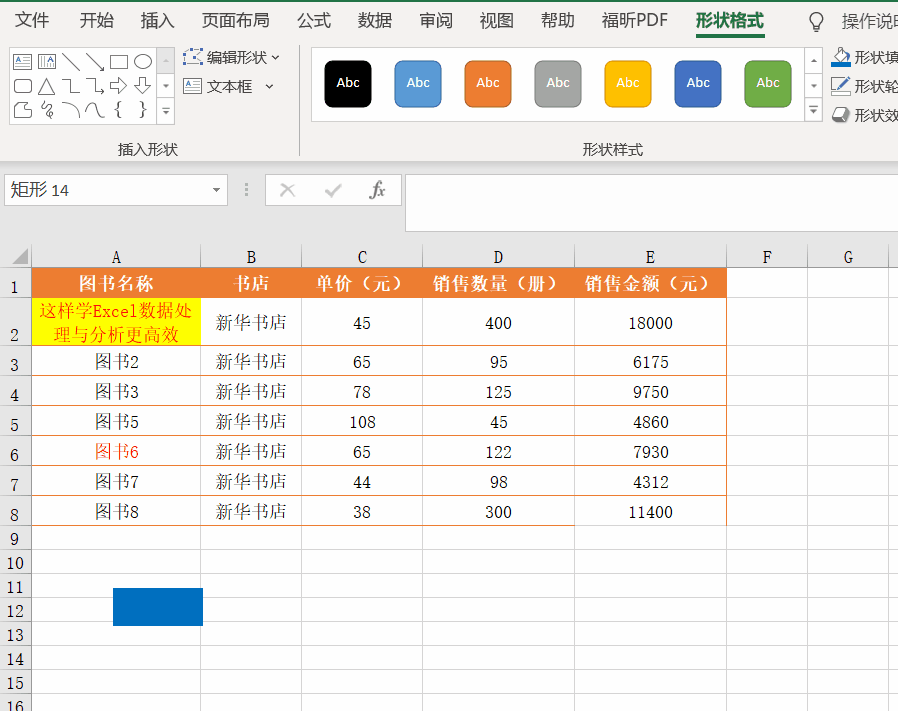This screenshot has width=898, height=711.
Task: Apply the black Abc shape style
Action: pos(348,84)
